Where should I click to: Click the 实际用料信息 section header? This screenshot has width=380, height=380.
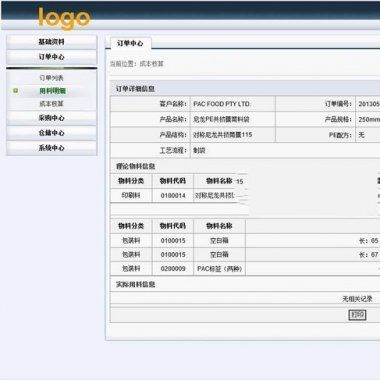click(135, 284)
